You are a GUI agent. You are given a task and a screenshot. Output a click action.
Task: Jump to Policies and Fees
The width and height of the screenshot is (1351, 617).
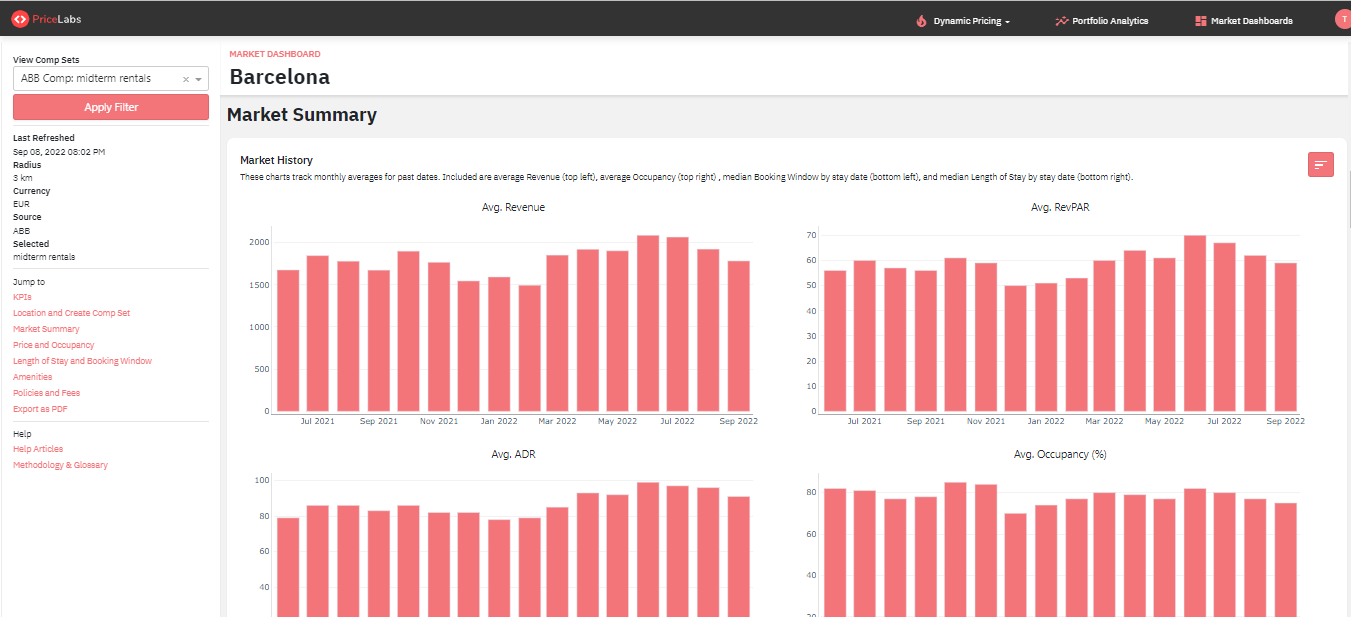click(46, 393)
